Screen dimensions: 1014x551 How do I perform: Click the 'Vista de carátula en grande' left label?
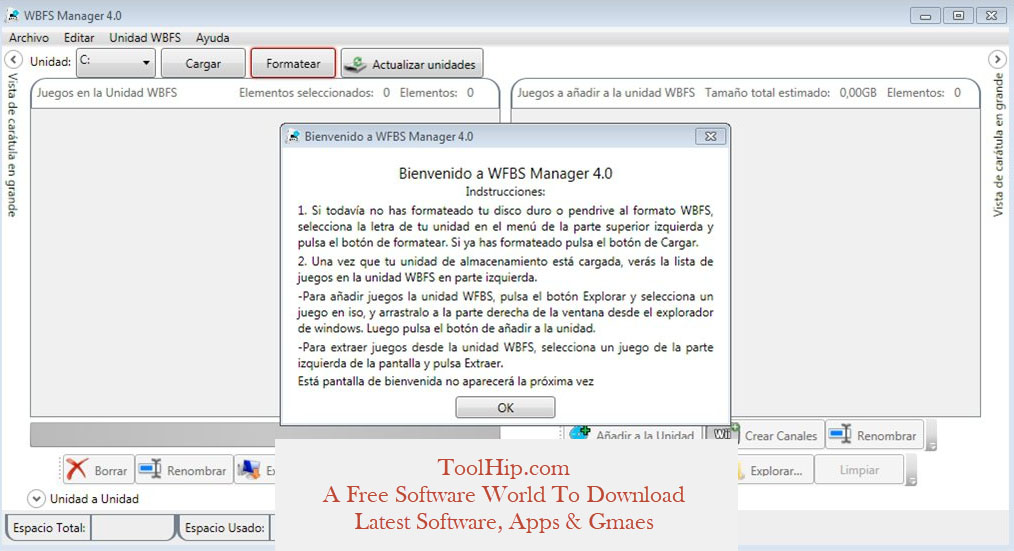(12, 145)
